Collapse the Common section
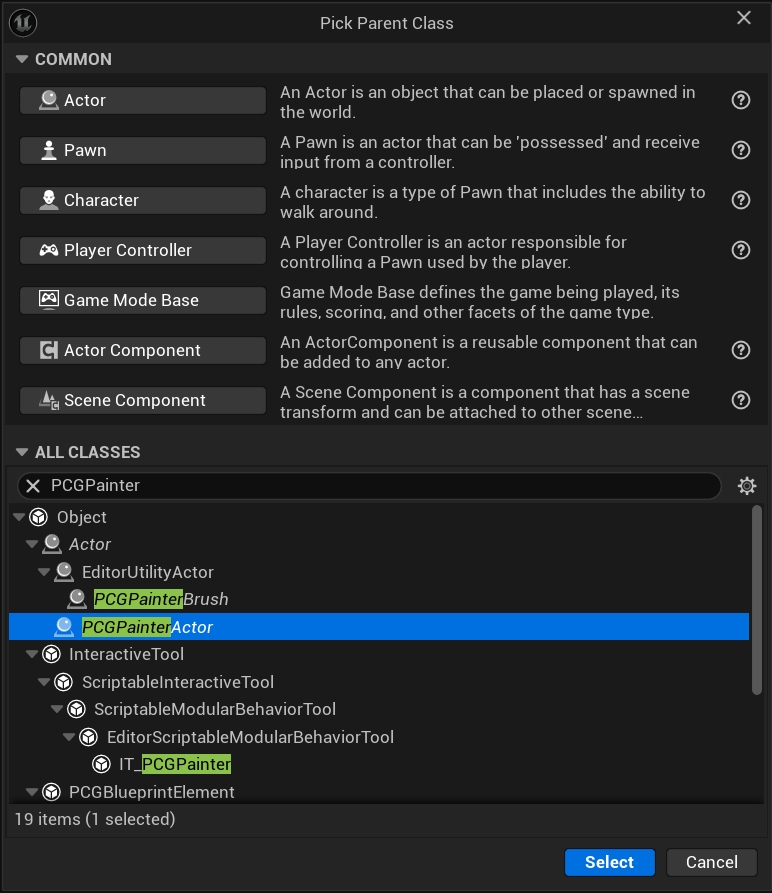This screenshot has height=893, width=772. (22, 60)
